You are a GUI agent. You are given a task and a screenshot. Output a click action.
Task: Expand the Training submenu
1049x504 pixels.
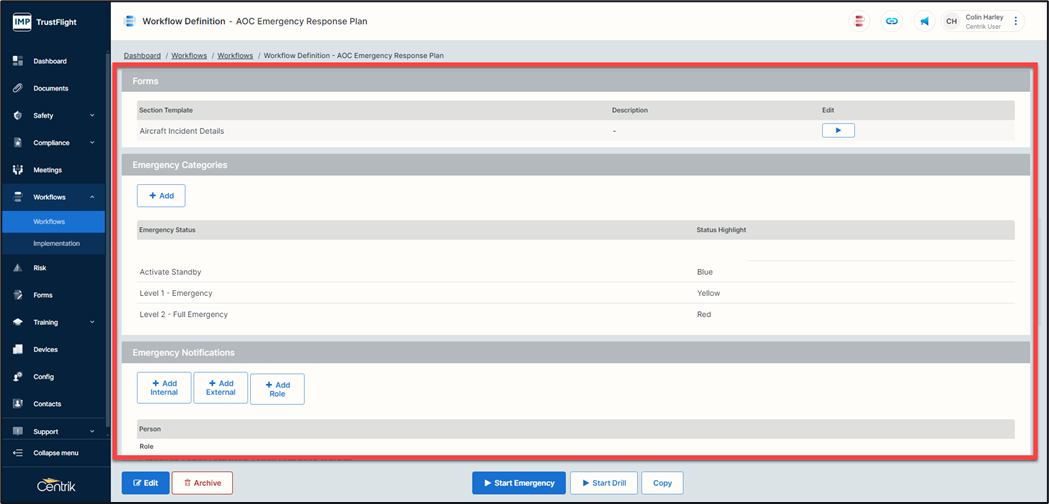pos(92,323)
